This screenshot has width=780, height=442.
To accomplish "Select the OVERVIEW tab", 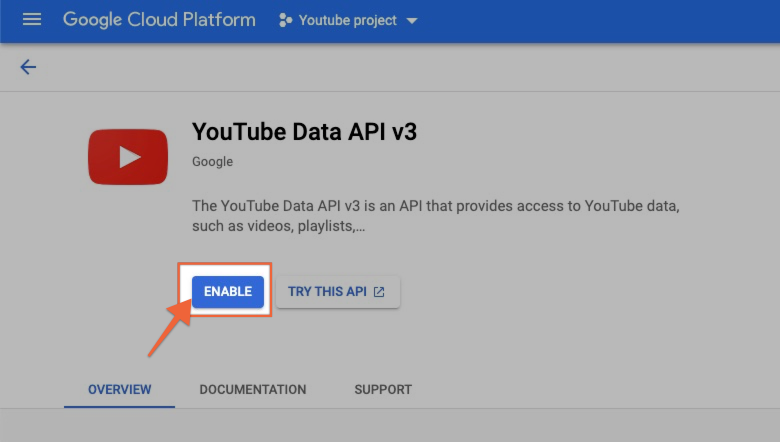I will (119, 389).
